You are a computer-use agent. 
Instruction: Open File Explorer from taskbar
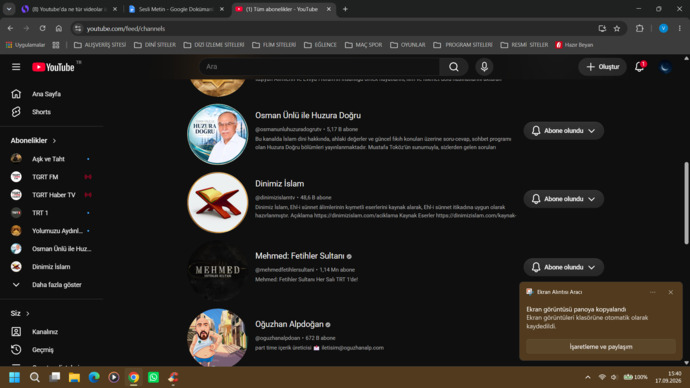(x=74, y=377)
